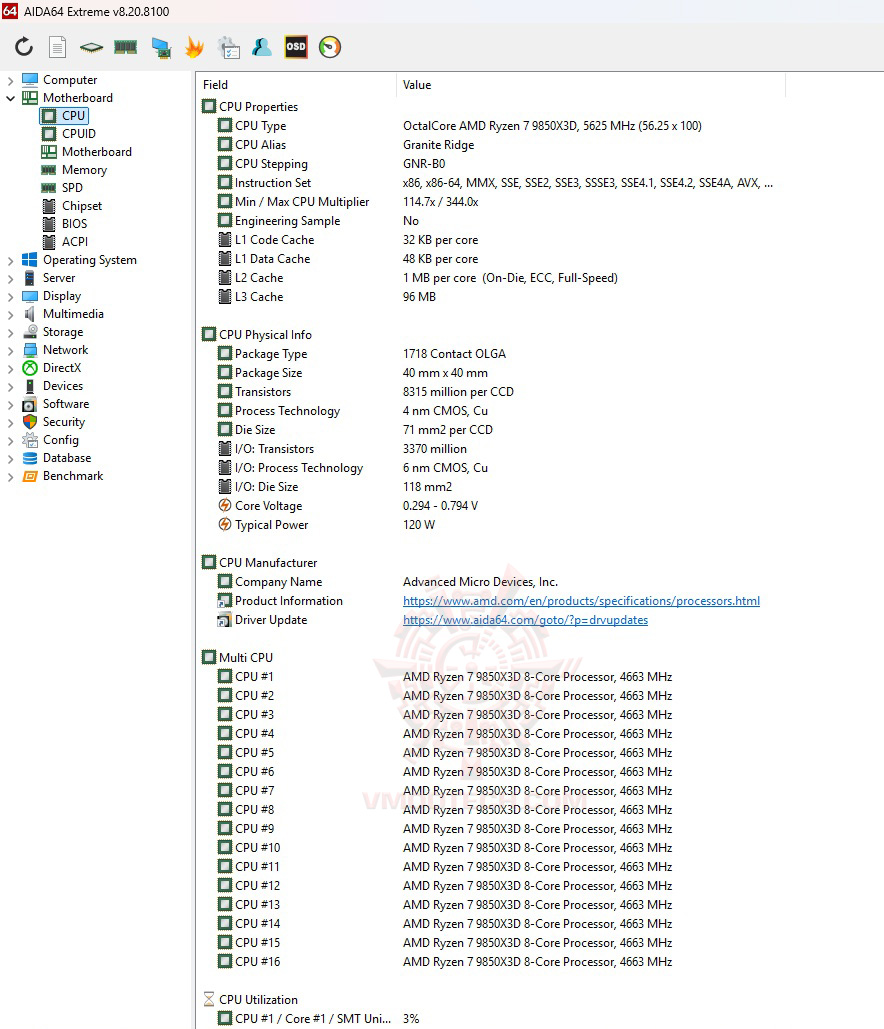This screenshot has height=1029, width=884.
Task: Select the Software tree label
Action: tap(66, 404)
